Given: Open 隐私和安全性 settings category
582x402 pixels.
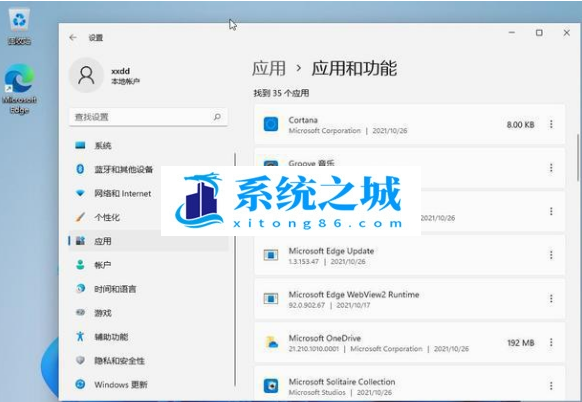Looking at the screenshot, I should point(148,360).
